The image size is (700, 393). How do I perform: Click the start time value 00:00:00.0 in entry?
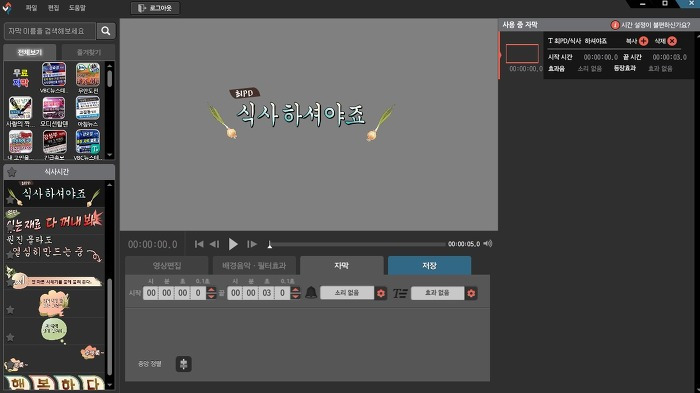(601, 57)
